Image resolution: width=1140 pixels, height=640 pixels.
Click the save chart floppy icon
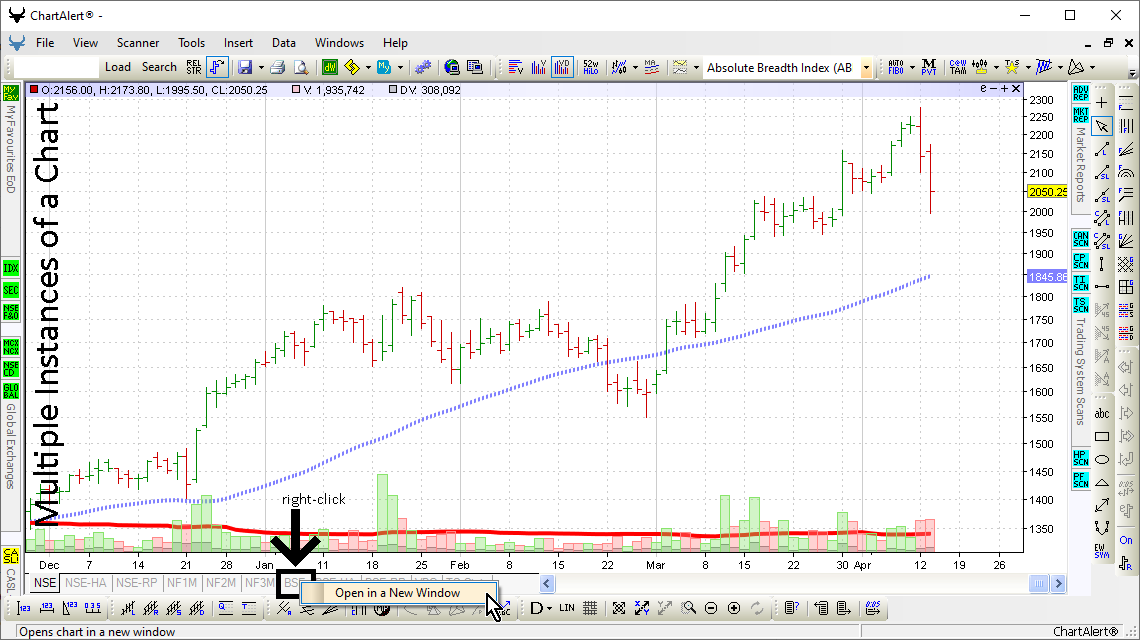(245, 67)
